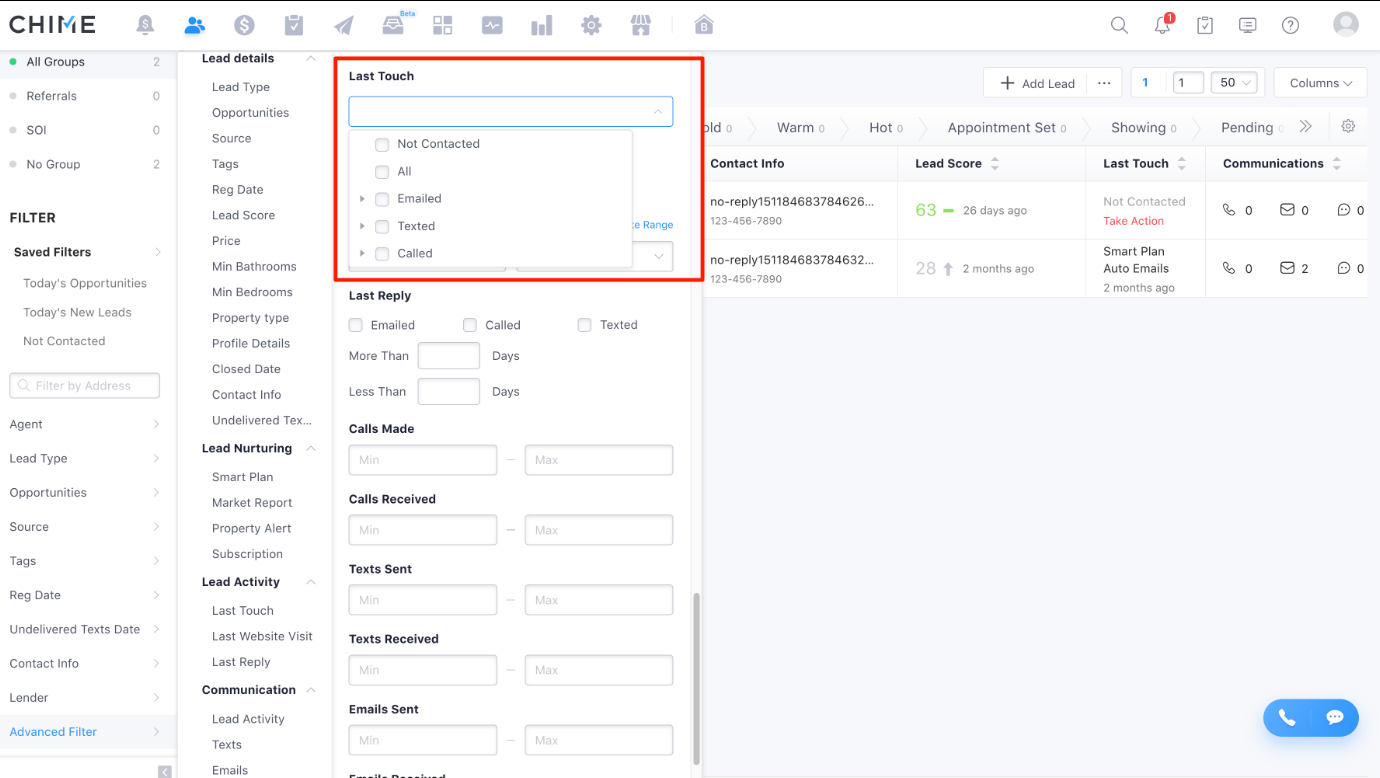1380x778 pixels.
Task: Select the Showing pipeline stage
Action: point(1145,127)
